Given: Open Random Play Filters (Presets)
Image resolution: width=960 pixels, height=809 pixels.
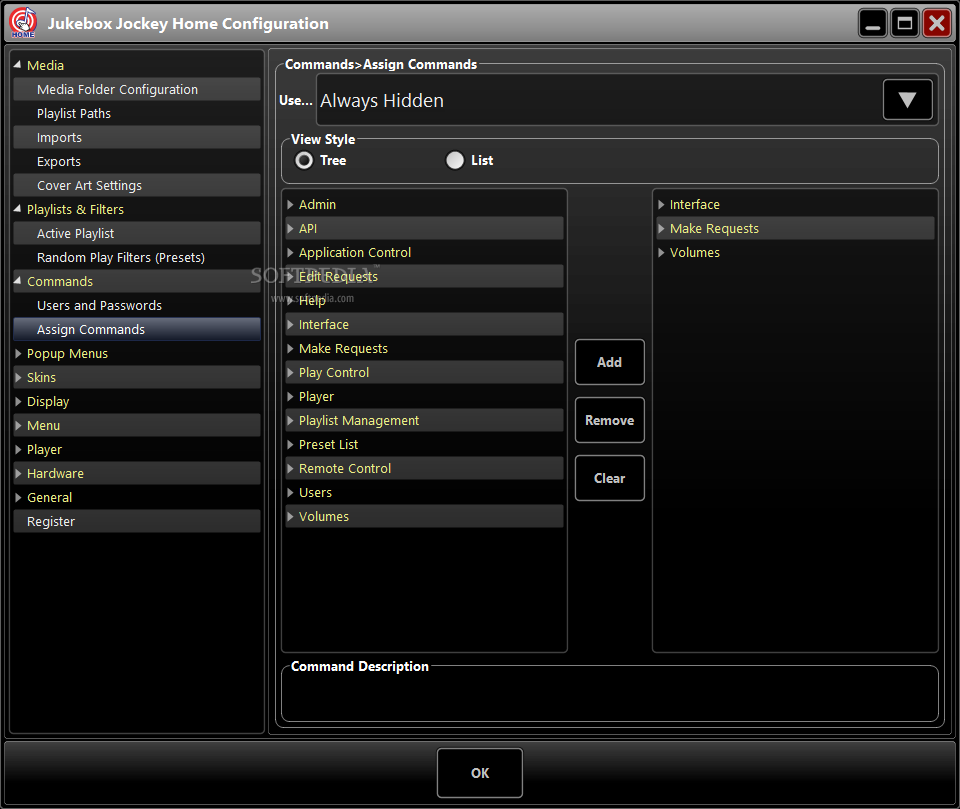Looking at the screenshot, I should pyautogui.click(x=137, y=257).
